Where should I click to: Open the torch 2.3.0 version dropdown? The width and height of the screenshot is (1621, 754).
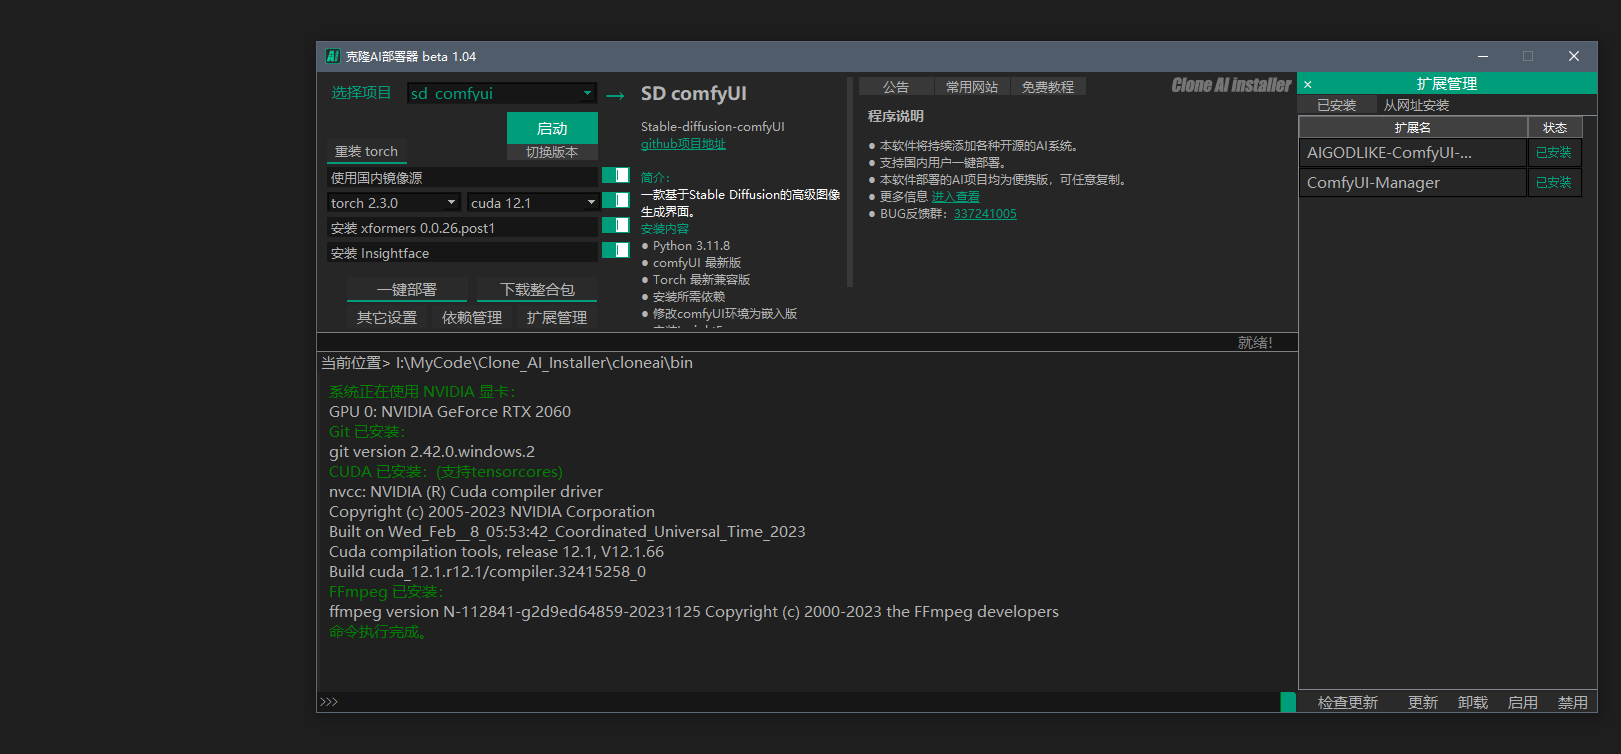click(x=394, y=202)
